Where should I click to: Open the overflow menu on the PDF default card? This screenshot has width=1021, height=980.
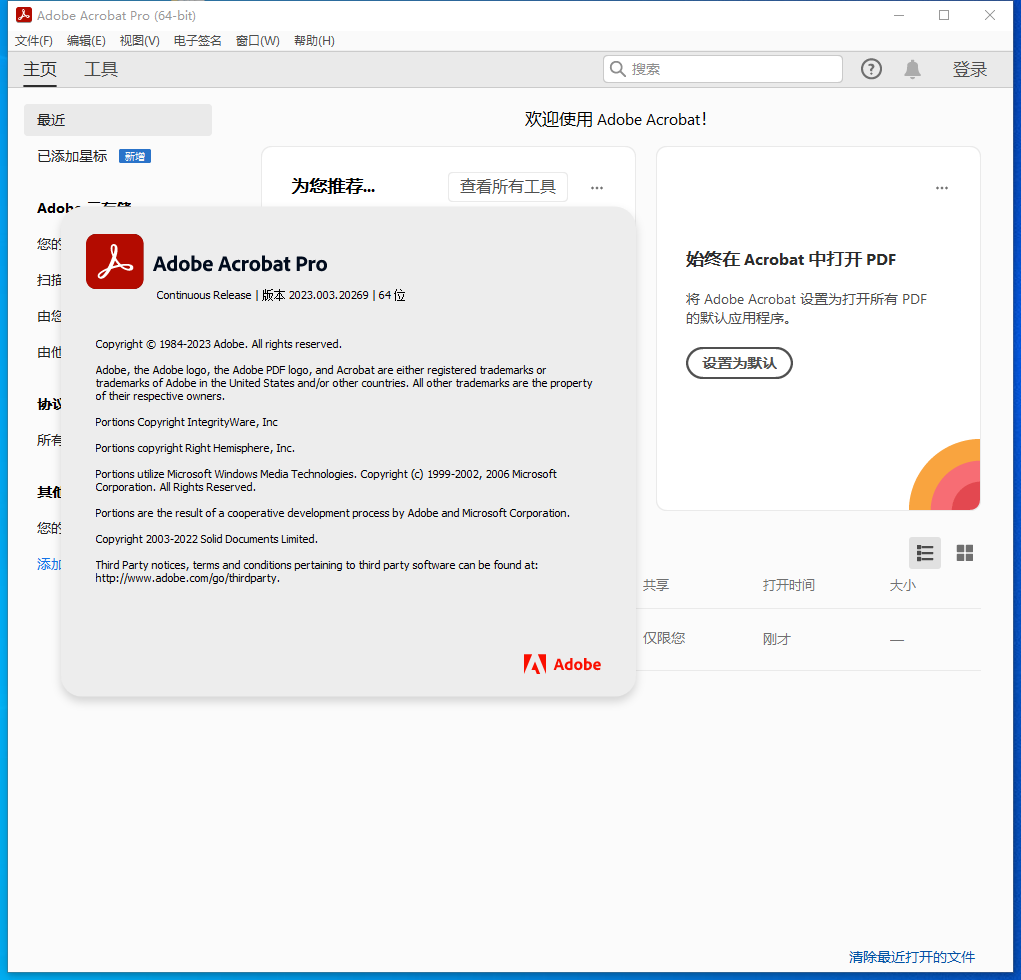pos(941,187)
